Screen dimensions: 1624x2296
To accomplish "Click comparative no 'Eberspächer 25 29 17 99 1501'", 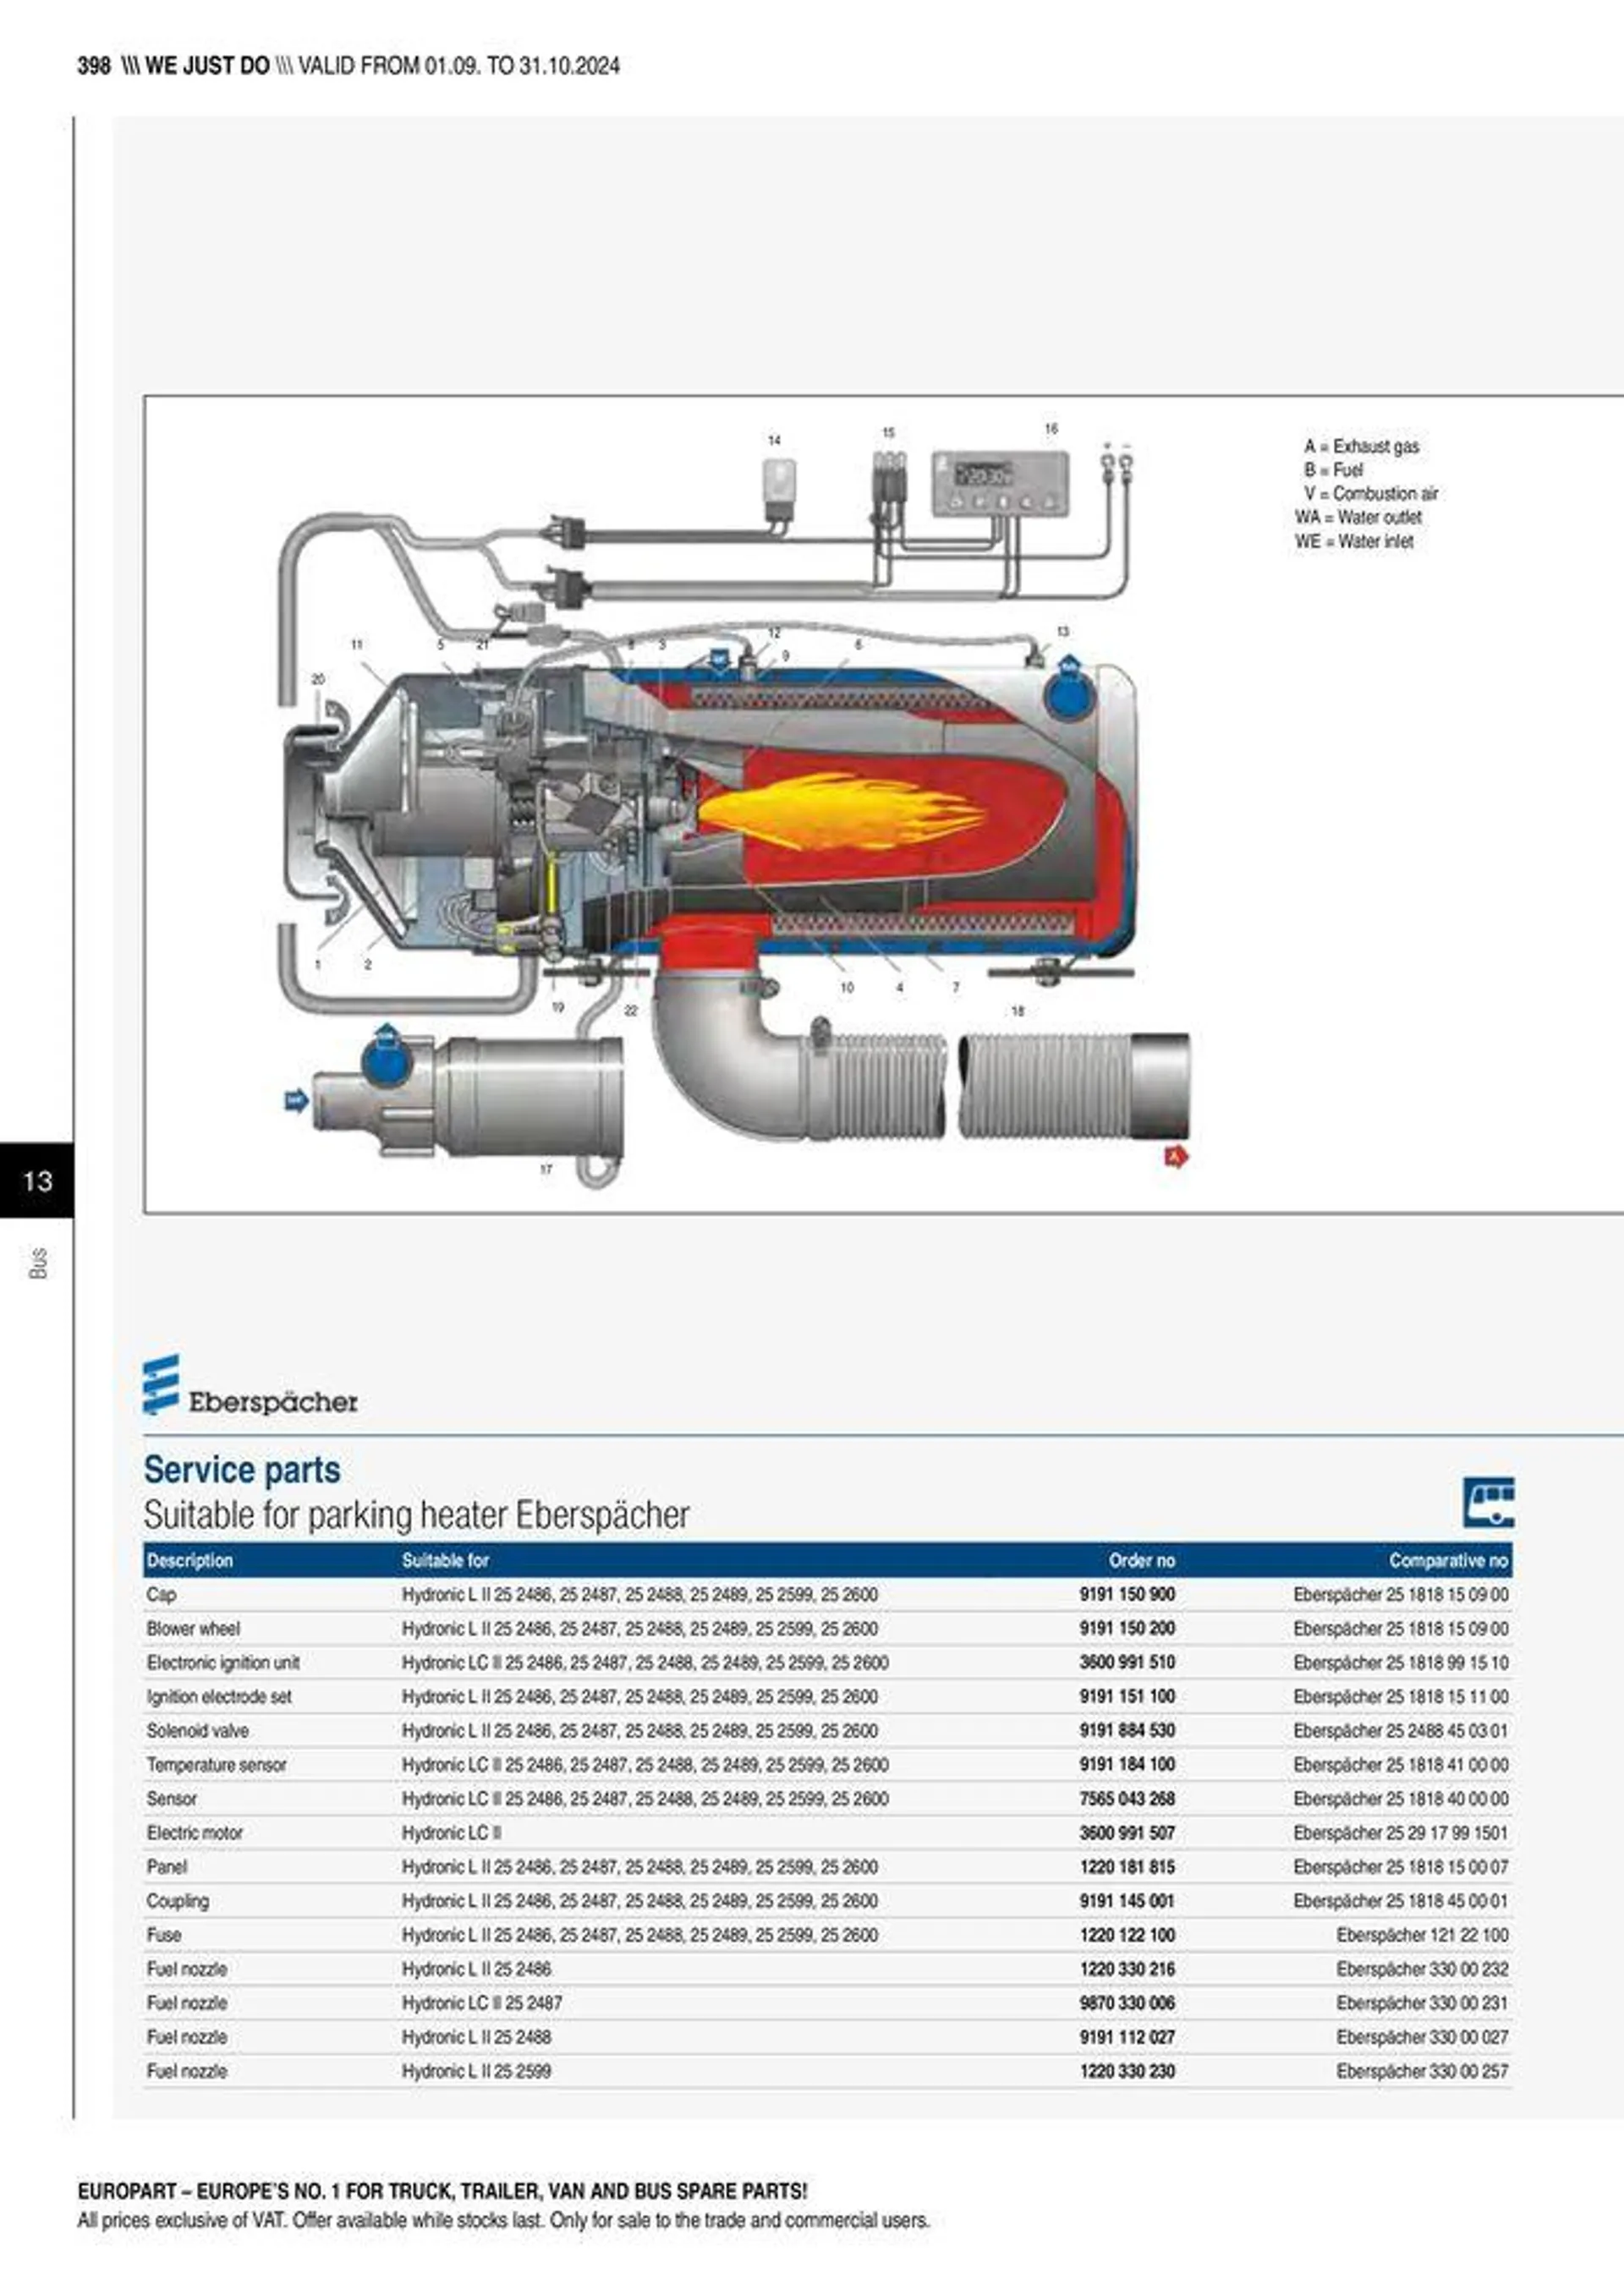I will (1401, 1832).
